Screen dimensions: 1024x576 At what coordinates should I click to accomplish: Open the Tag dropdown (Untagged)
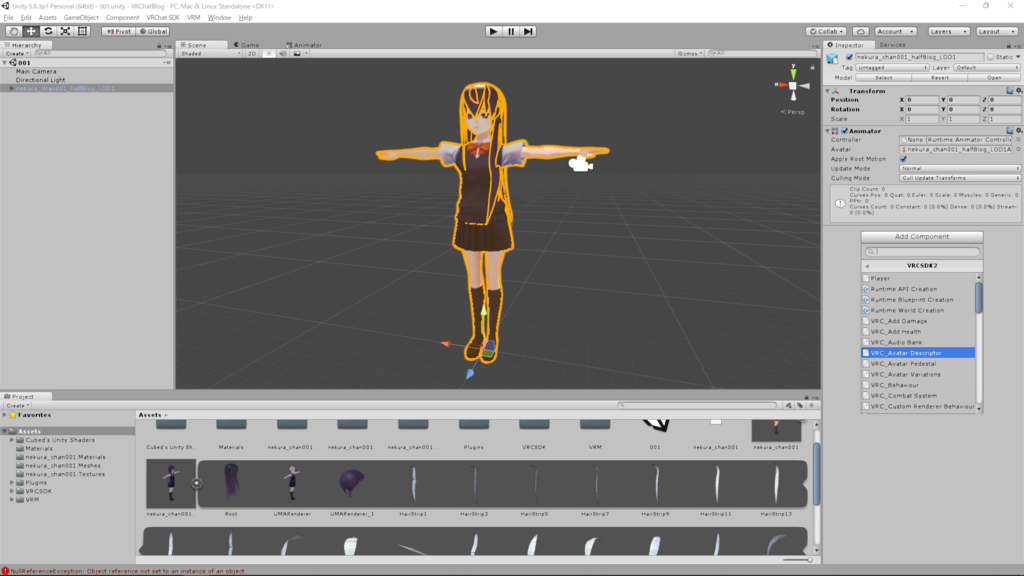click(x=892, y=67)
